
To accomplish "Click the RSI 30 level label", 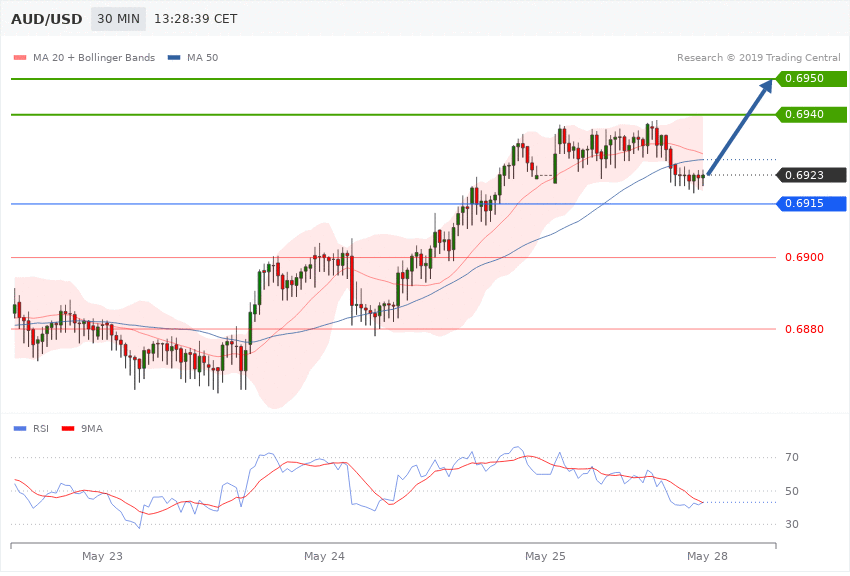I will click(x=792, y=525).
